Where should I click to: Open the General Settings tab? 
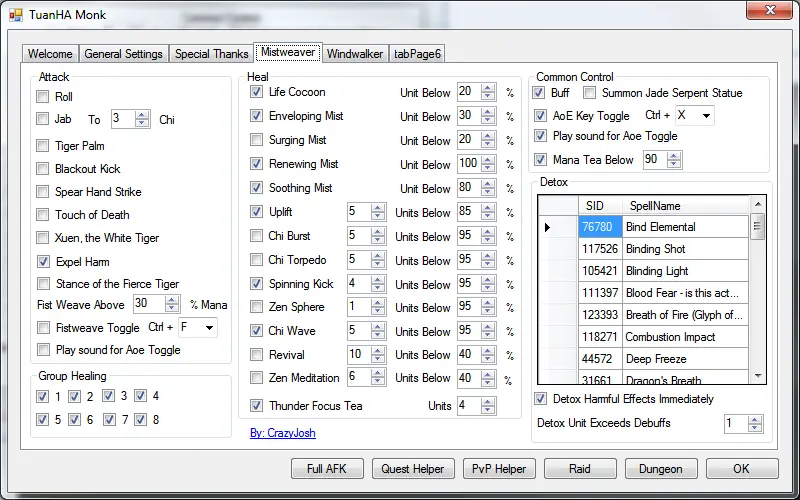[123, 54]
